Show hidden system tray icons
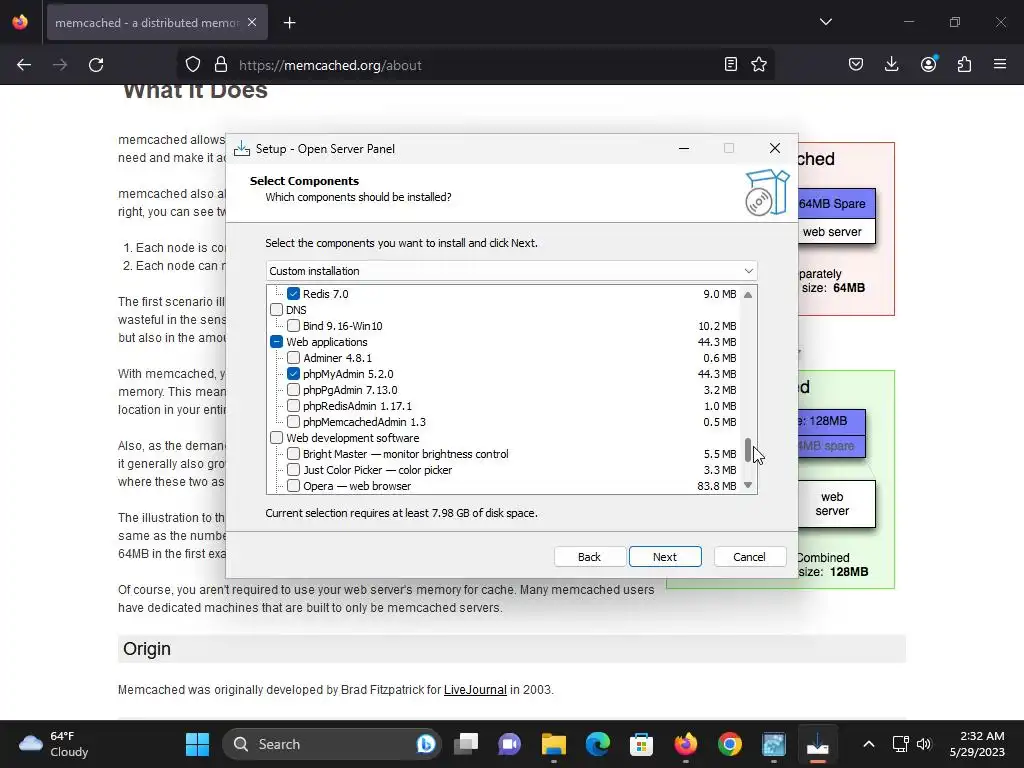The height and width of the screenshot is (768, 1024). (x=869, y=744)
